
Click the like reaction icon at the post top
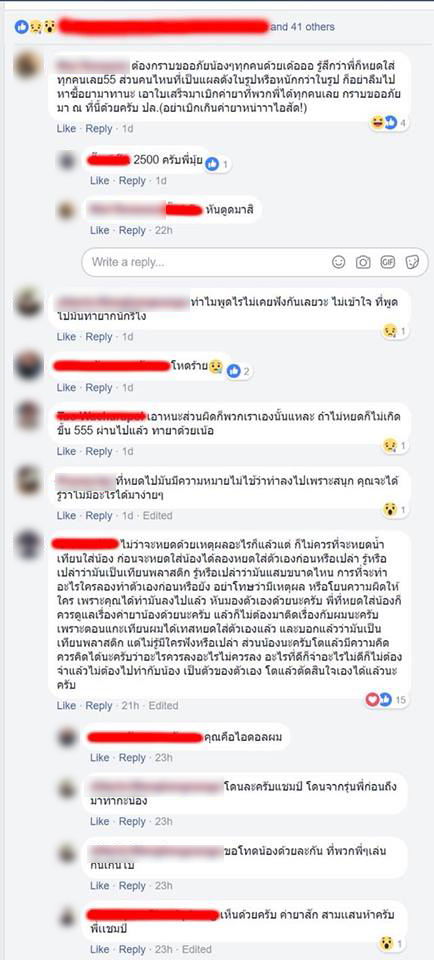[x=21, y=27]
